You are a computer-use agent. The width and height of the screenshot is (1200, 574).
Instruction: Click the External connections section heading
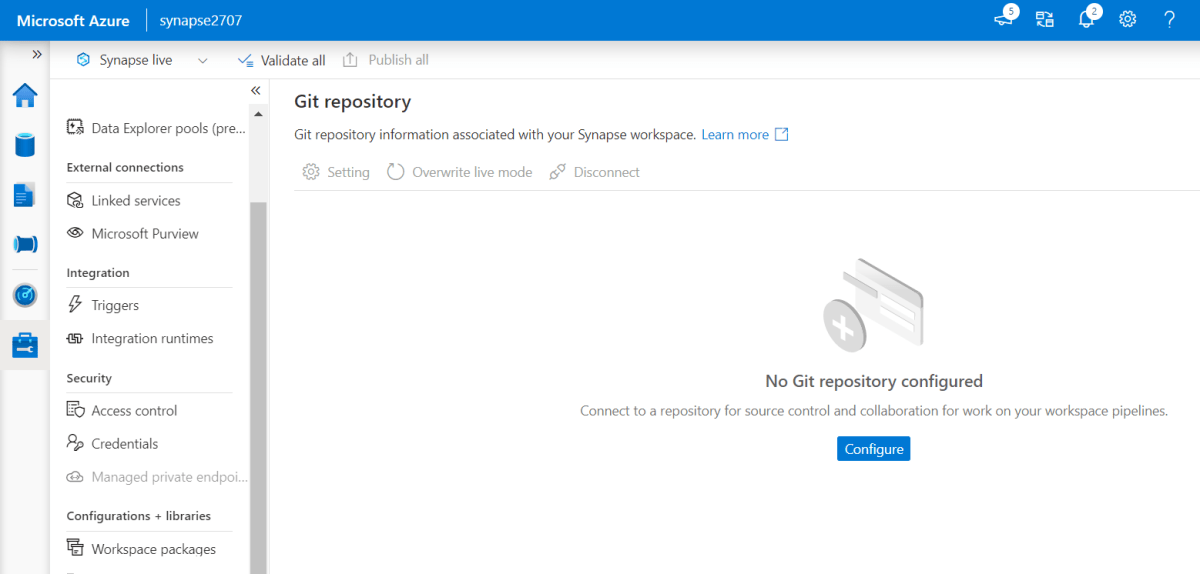tap(125, 167)
